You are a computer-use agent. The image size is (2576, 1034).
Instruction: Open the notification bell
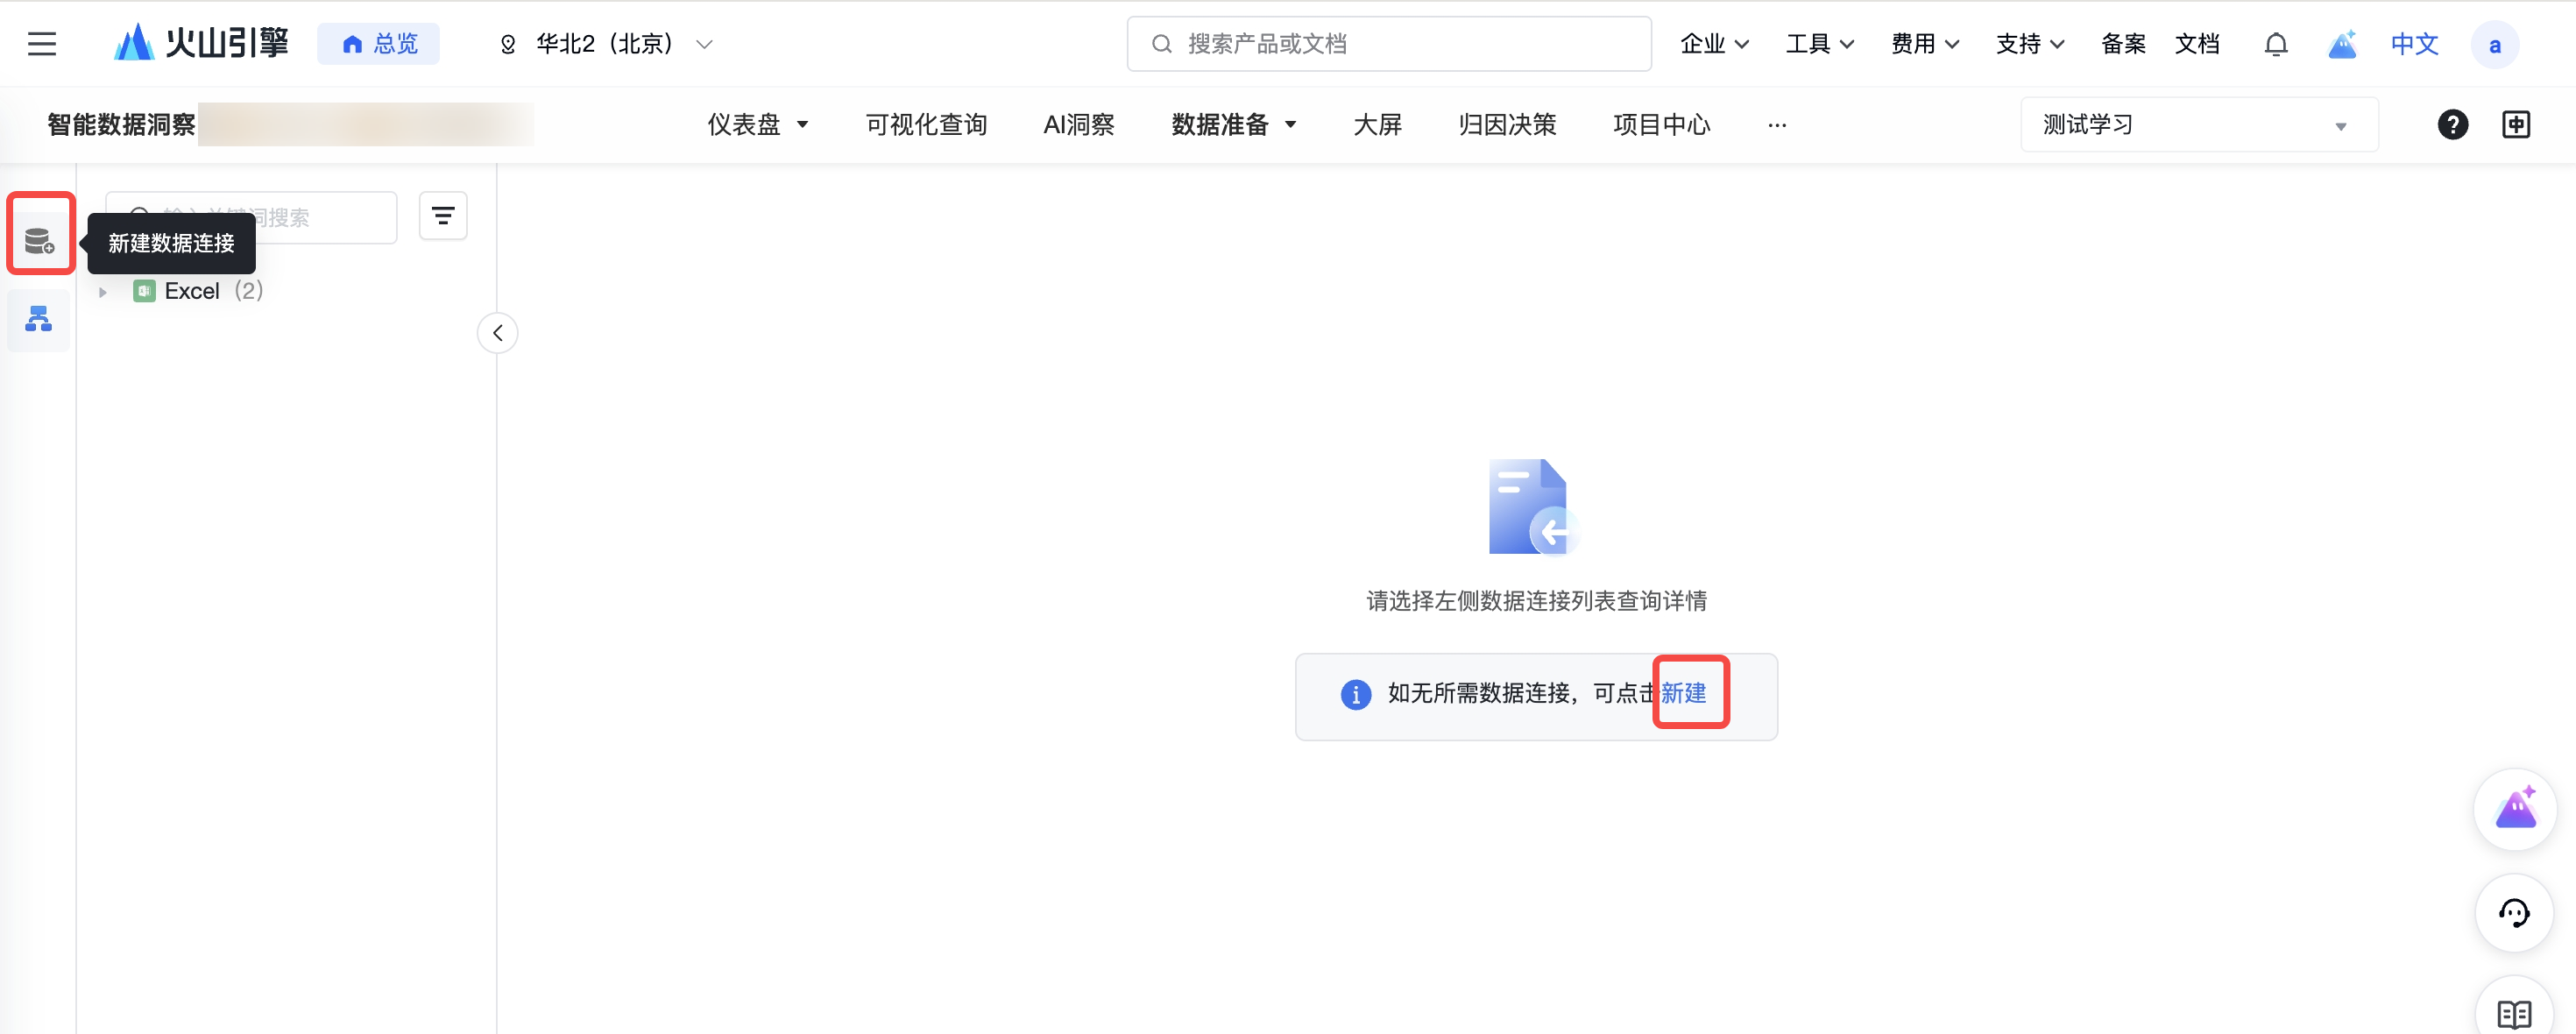(x=2275, y=44)
